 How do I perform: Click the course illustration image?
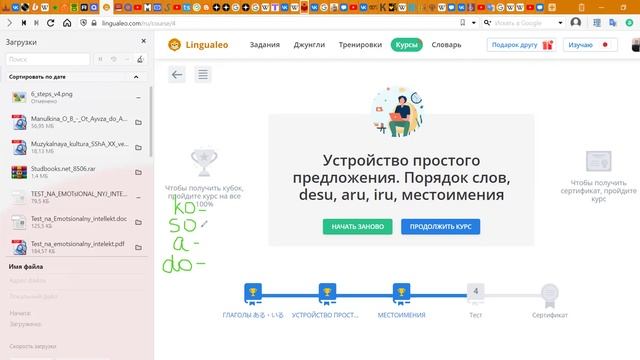pos(398,111)
